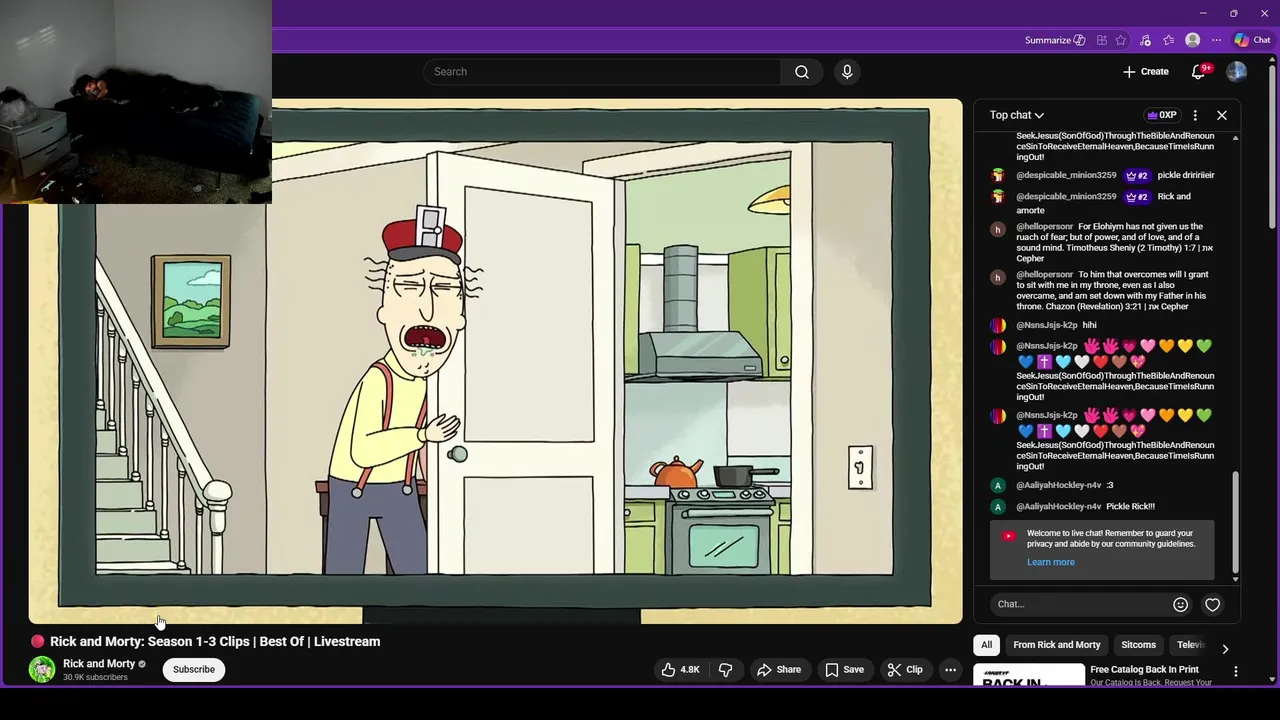Close the live chat panel
Image resolution: width=1280 pixels, height=720 pixels.
click(1222, 115)
